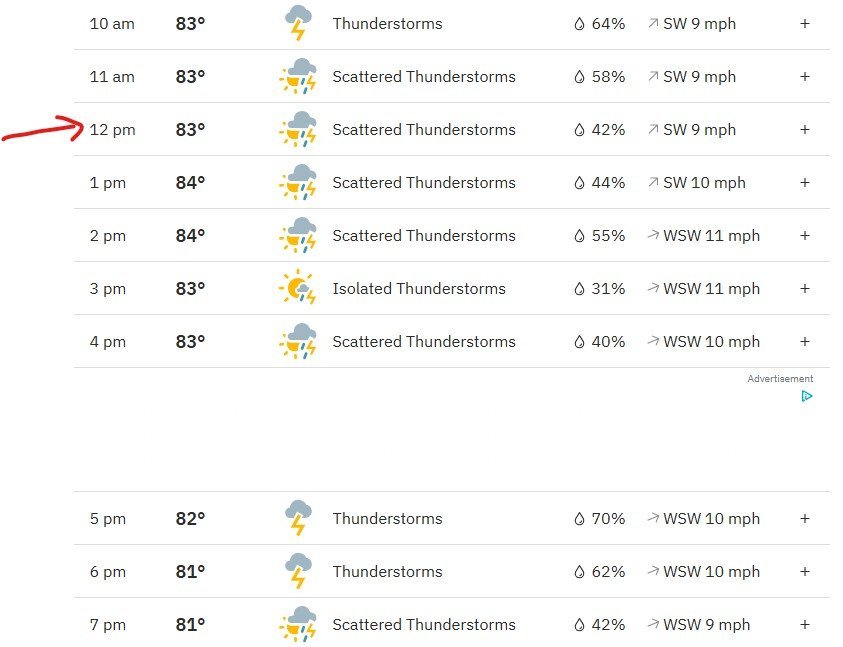Expand the 5 pm forecast row
The height and width of the screenshot is (647, 843).
pyautogui.click(x=804, y=518)
